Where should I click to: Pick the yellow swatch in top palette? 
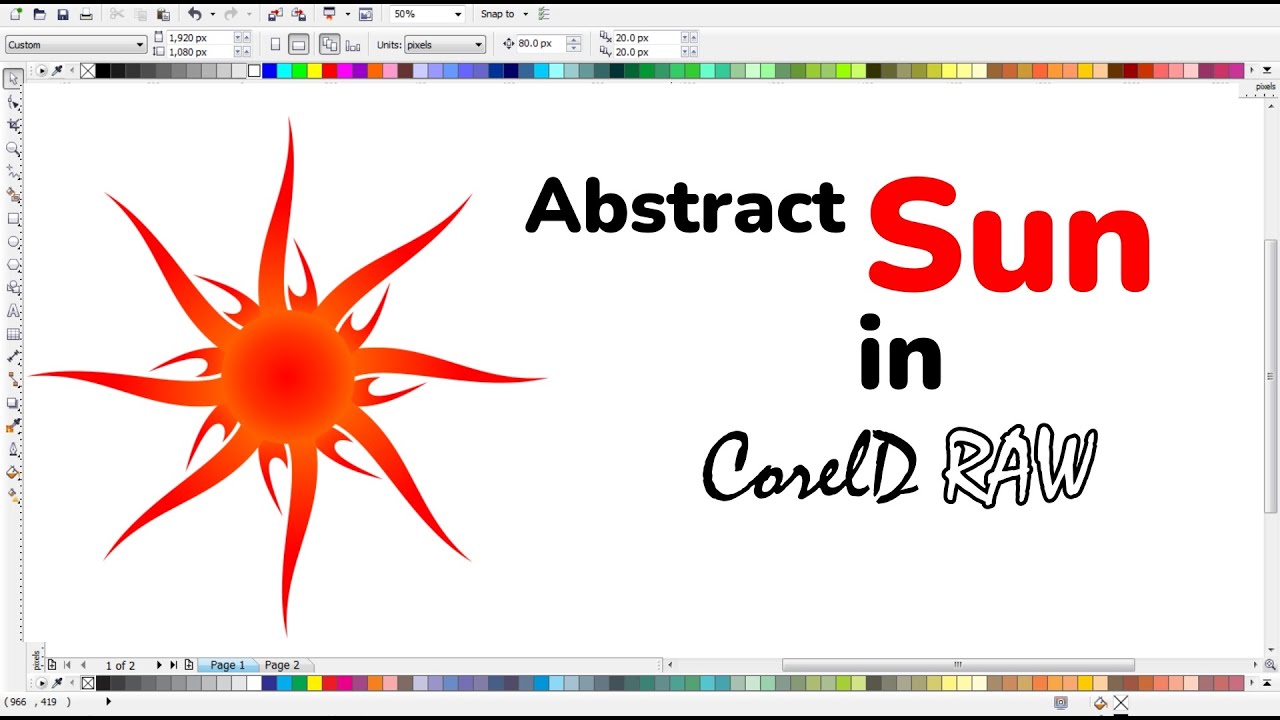(314, 71)
